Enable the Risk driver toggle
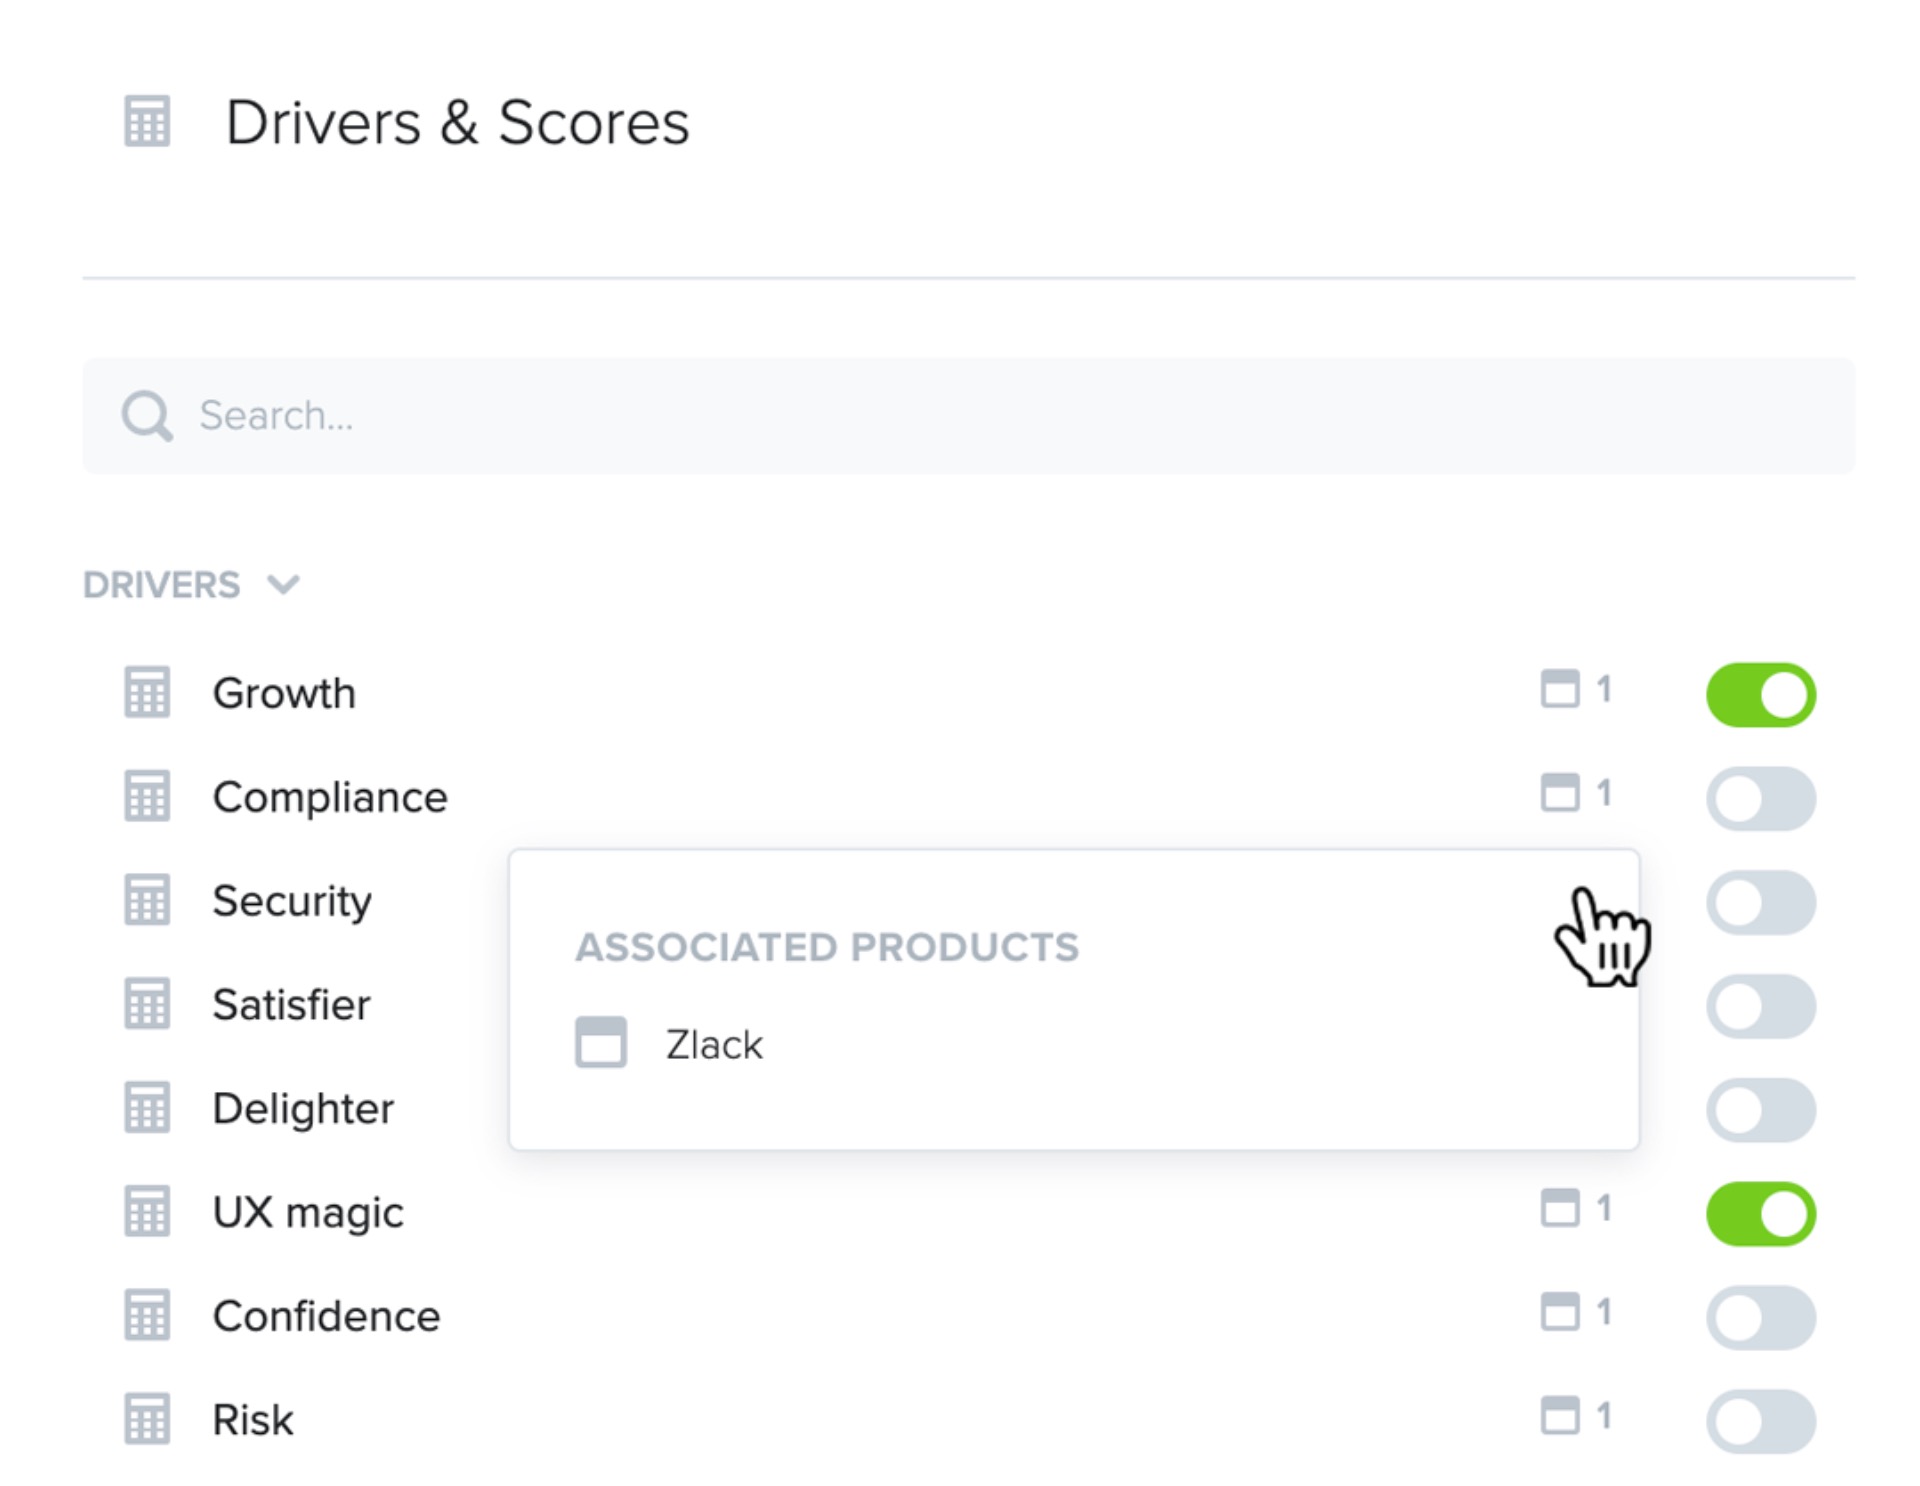Image resolution: width=1920 pixels, height=1486 pixels. click(x=1761, y=1422)
